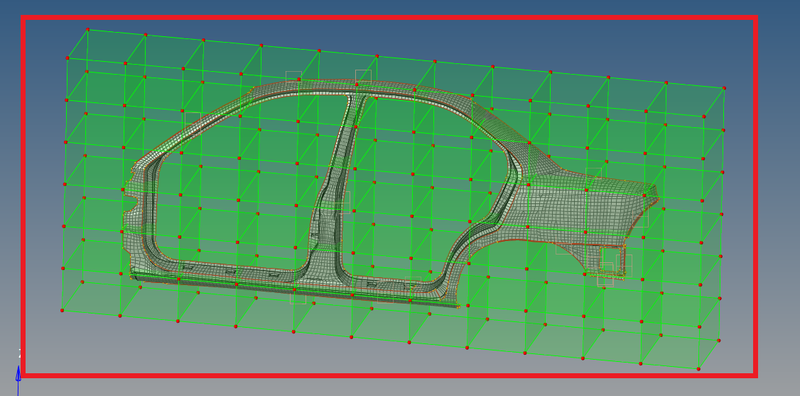Click the rocker sill mesh below front door
Viewport: 800px width, 396px height.
pyautogui.click(x=214, y=278)
